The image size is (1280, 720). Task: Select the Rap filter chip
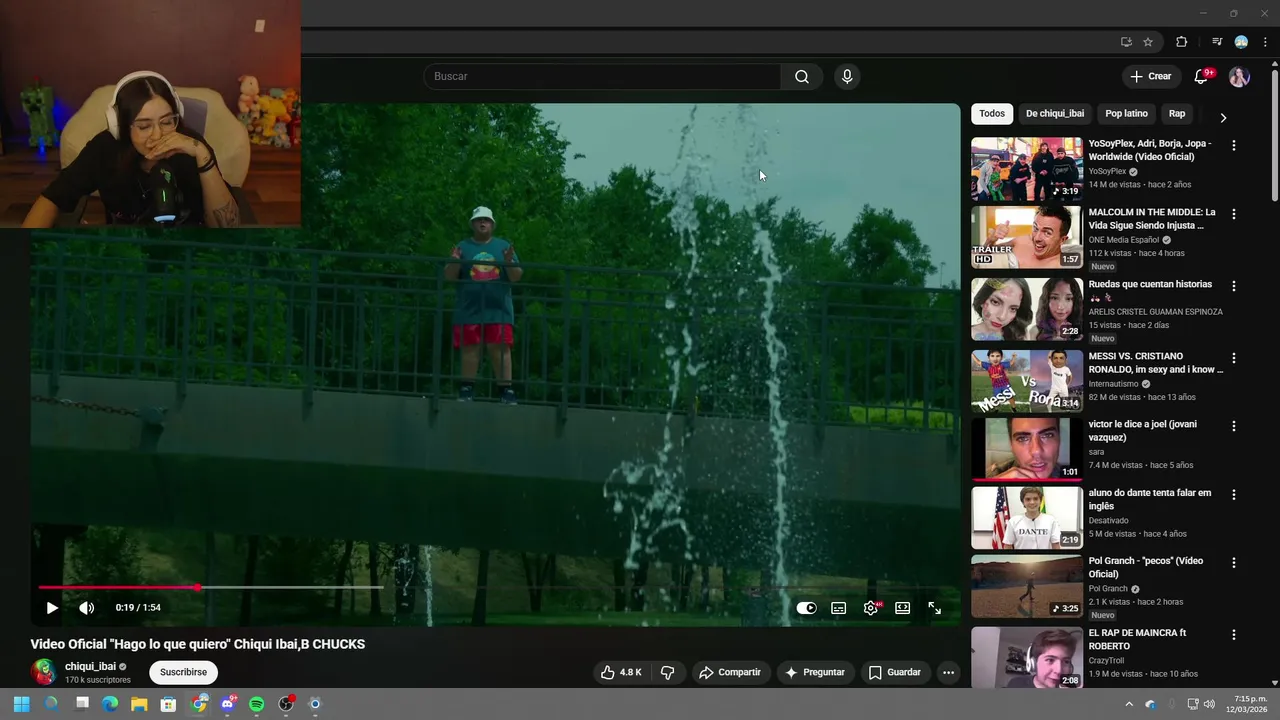pyautogui.click(x=1177, y=114)
